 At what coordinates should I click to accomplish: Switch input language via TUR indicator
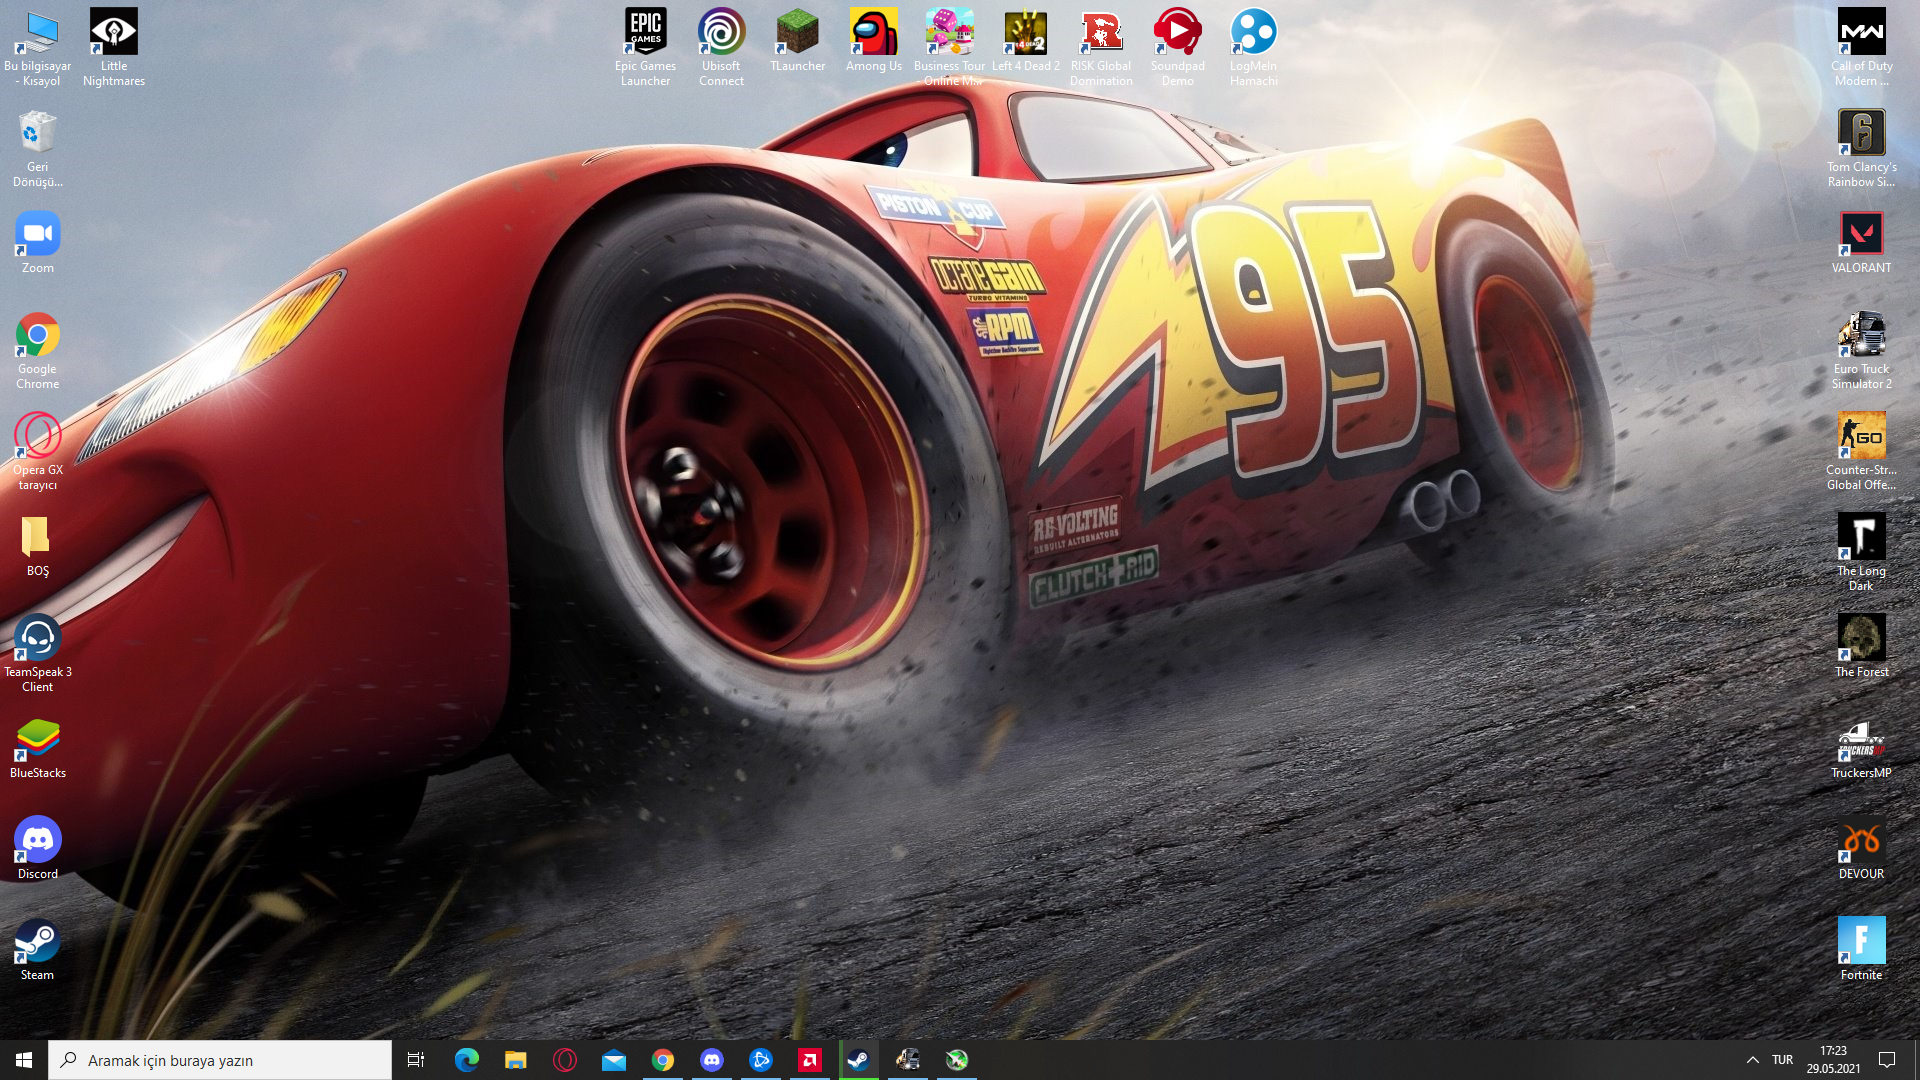(x=1782, y=1060)
